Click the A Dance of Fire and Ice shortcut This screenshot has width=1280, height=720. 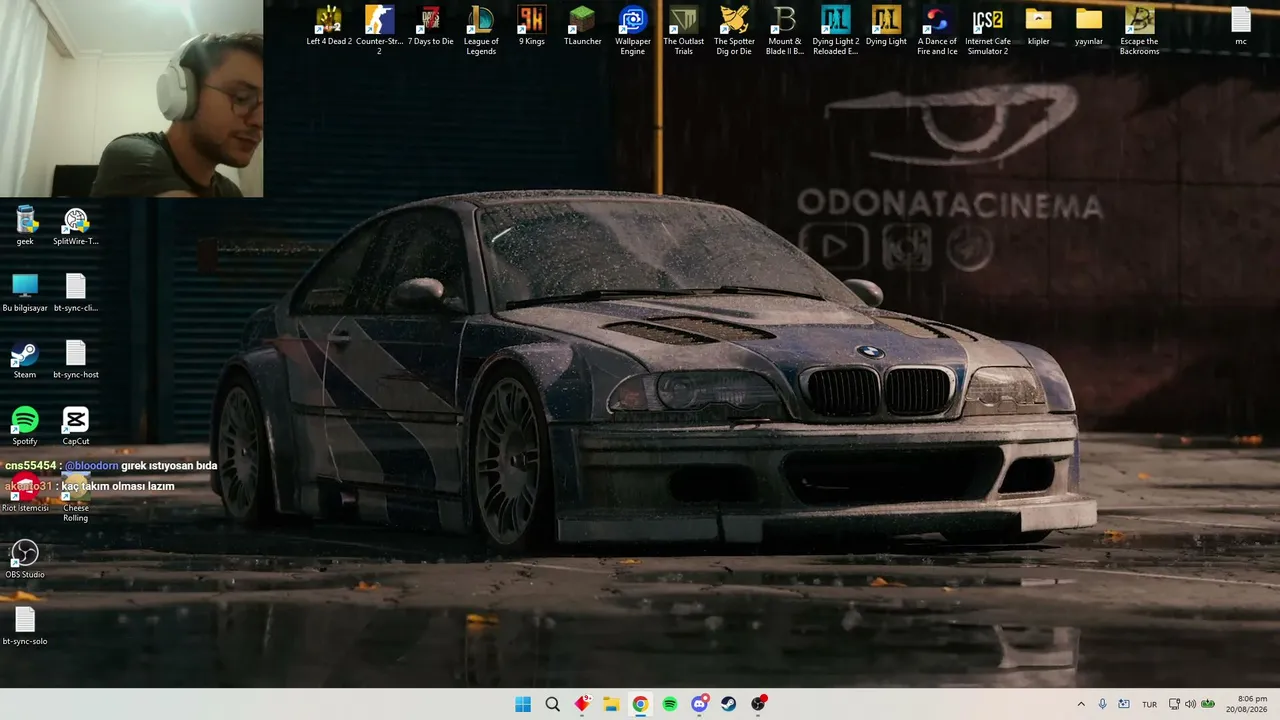pyautogui.click(x=937, y=30)
